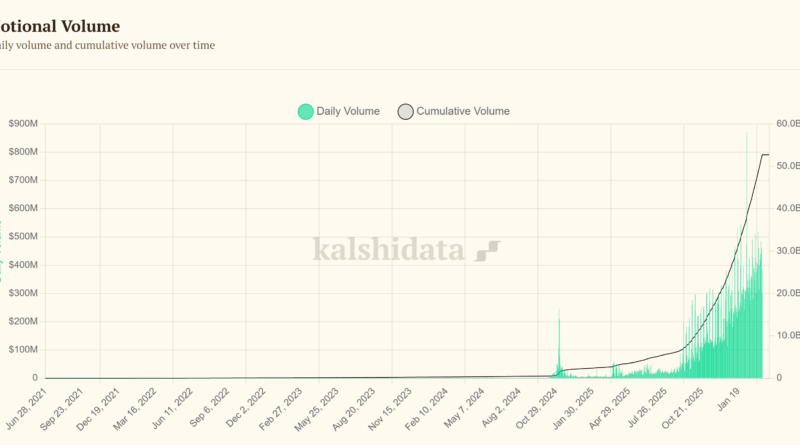Click the 60.0B right axis label
This screenshot has width=800, height=445.
click(786, 123)
